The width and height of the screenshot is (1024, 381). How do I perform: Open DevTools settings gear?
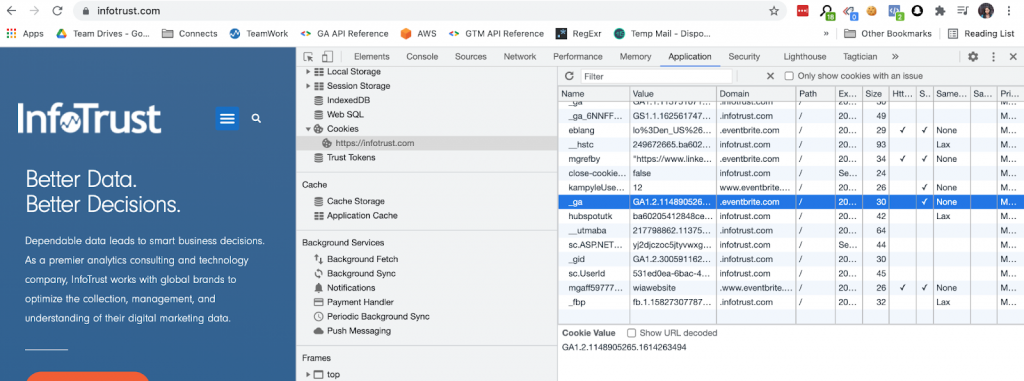[x=973, y=57]
